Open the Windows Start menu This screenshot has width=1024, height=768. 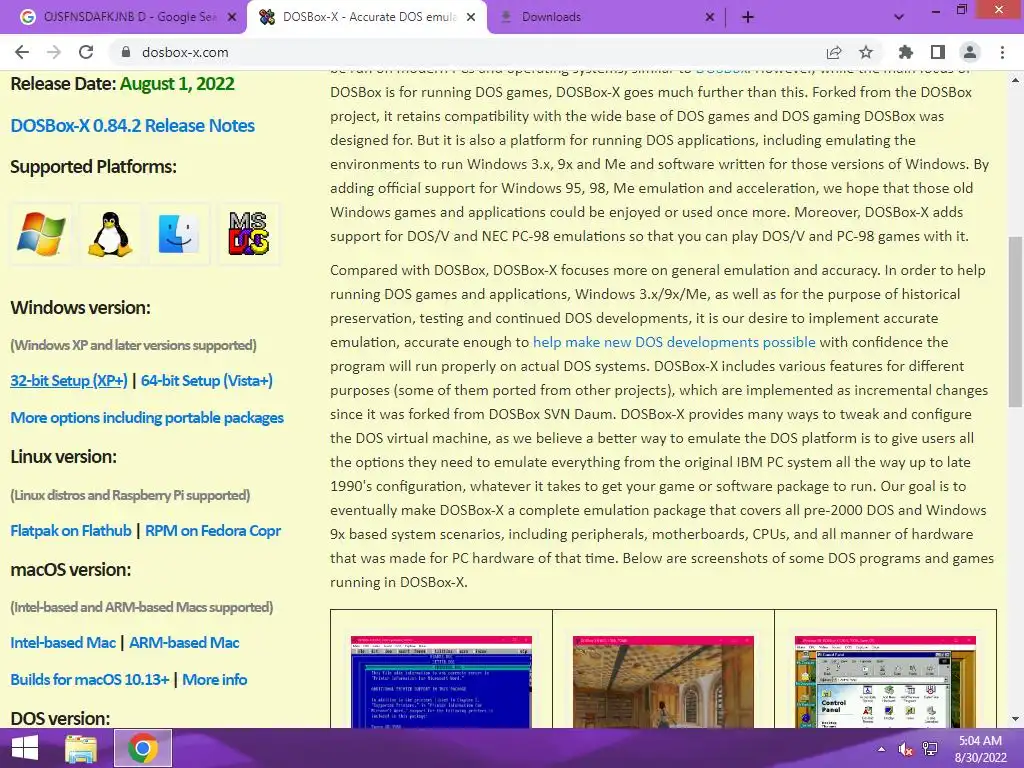pyautogui.click(x=25, y=748)
